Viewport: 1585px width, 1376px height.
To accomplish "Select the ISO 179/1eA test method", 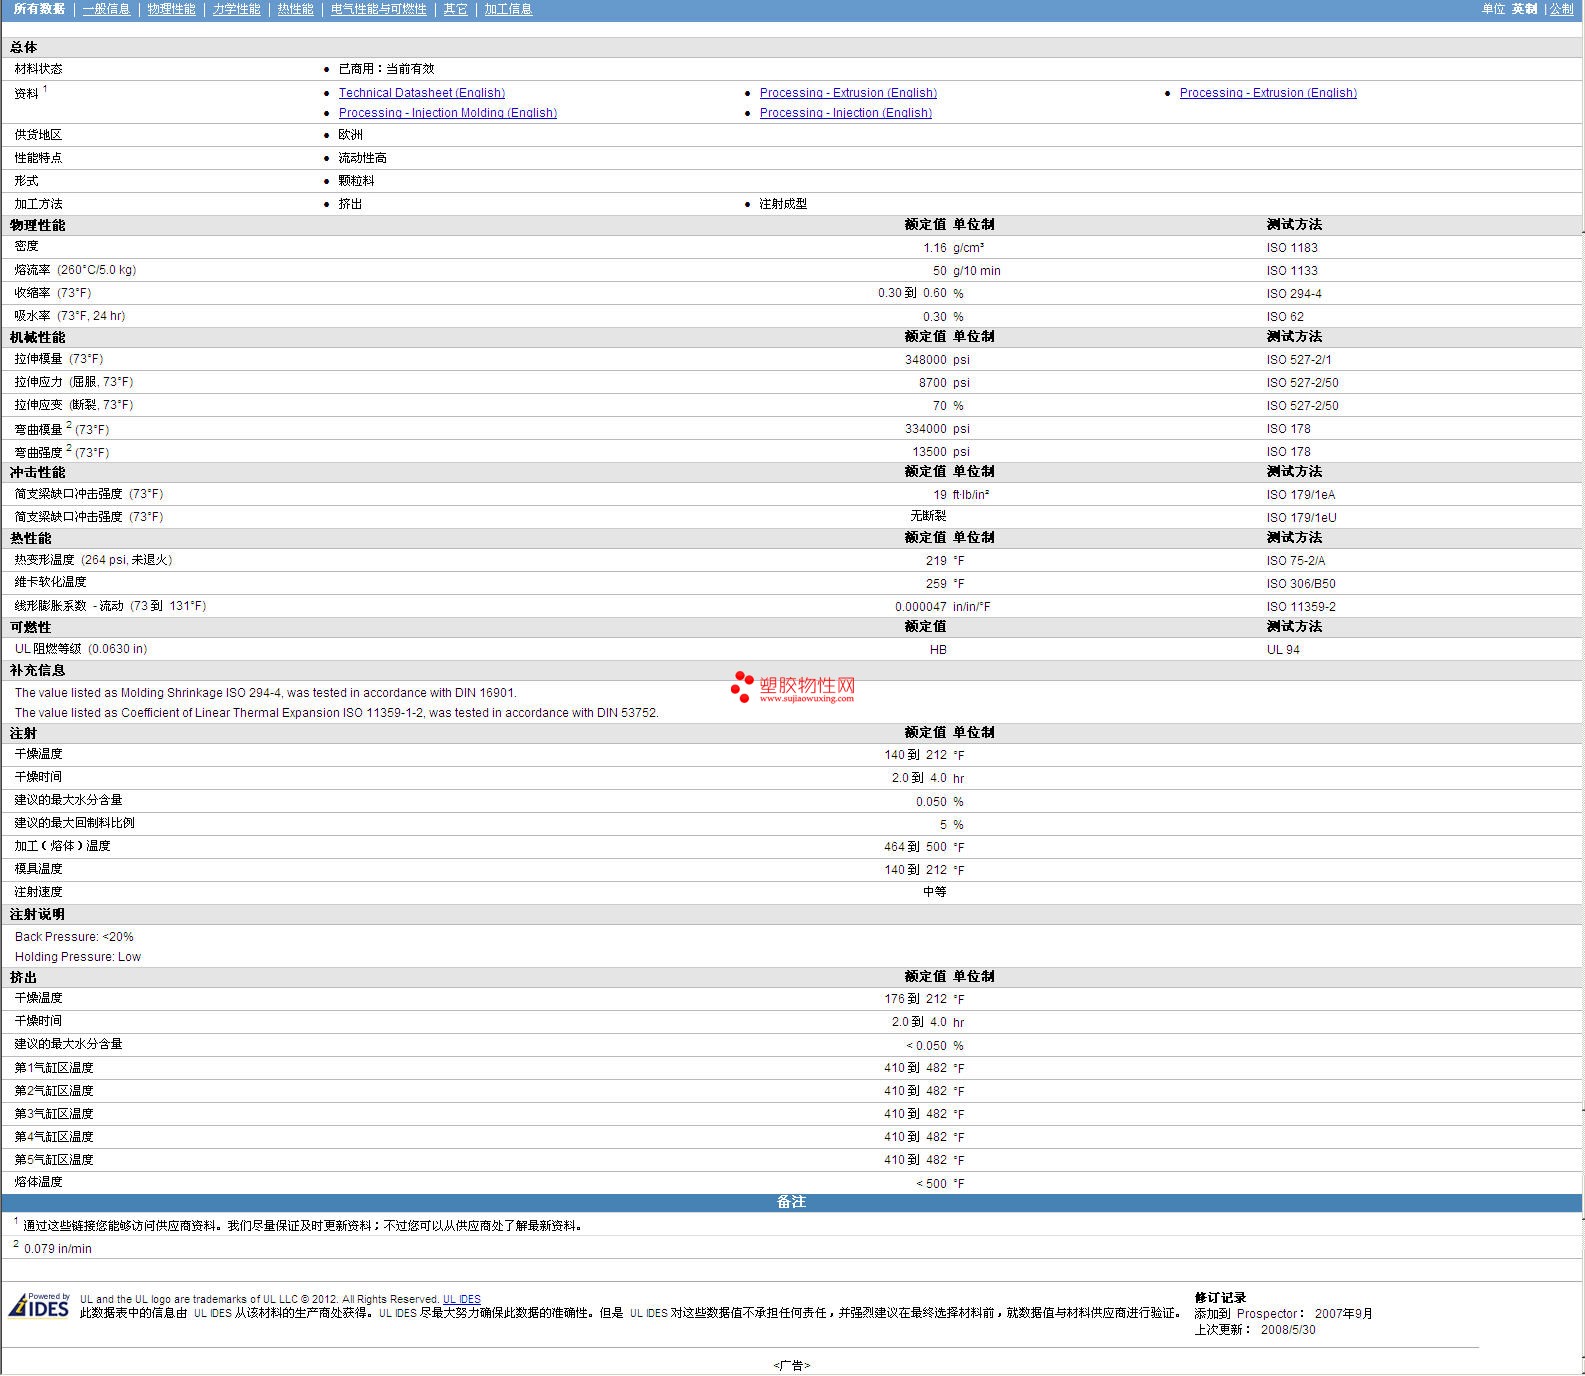I will [x=1301, y=495].
